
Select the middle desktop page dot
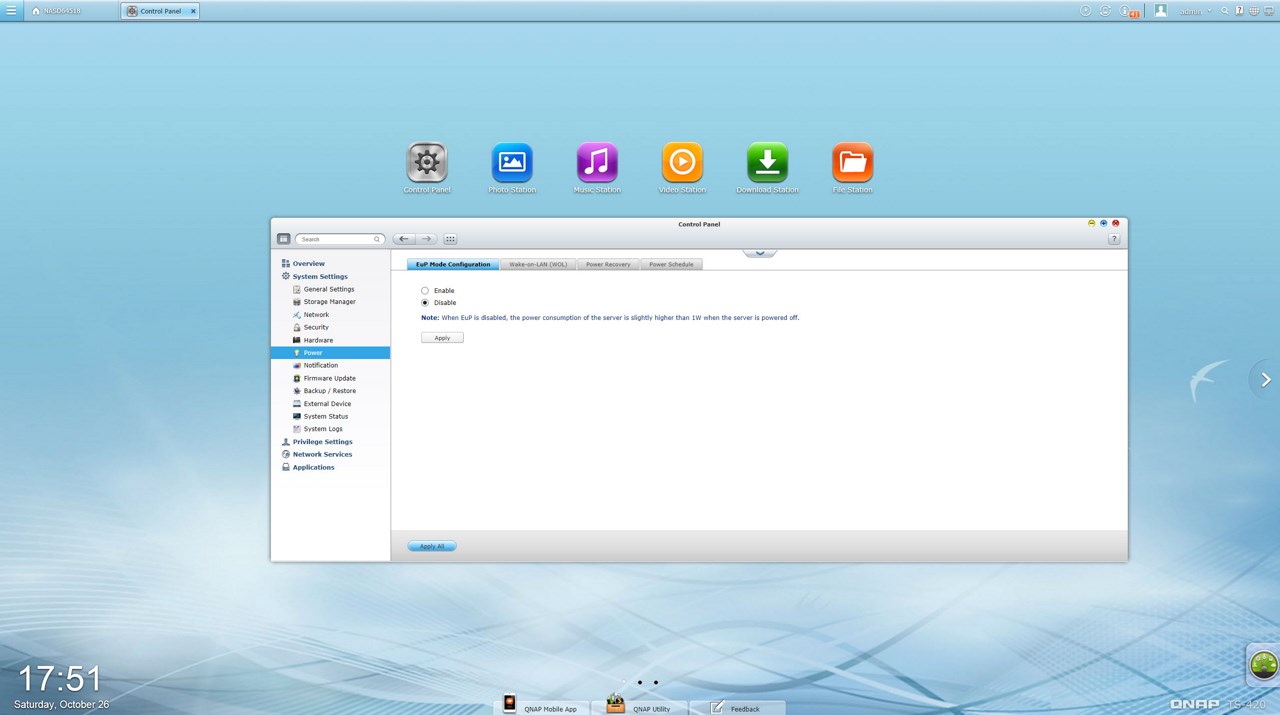click(x=640, y=682)
